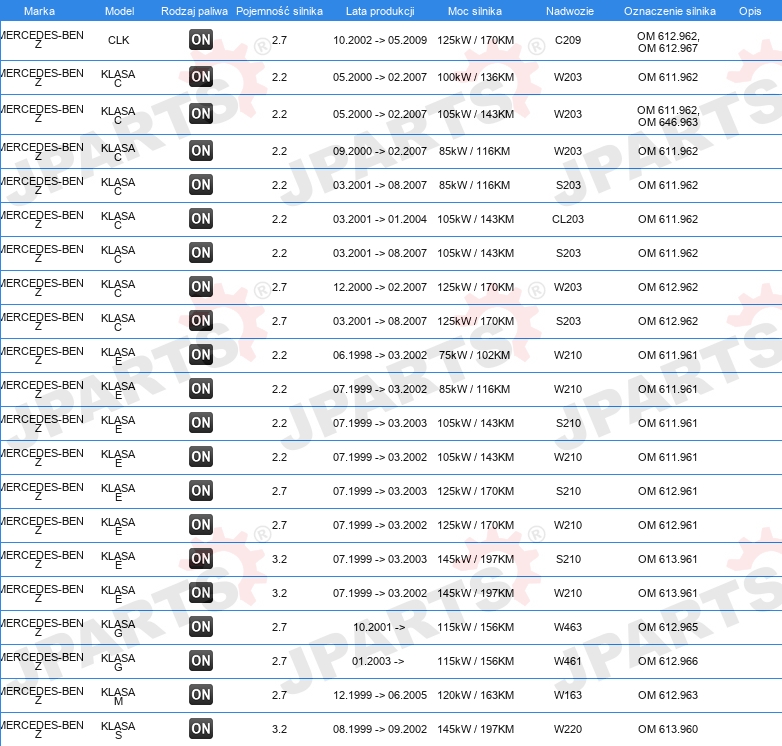
Task: Click the ON badge in the 125kW S210 row
Action: [x=201, y=491]
